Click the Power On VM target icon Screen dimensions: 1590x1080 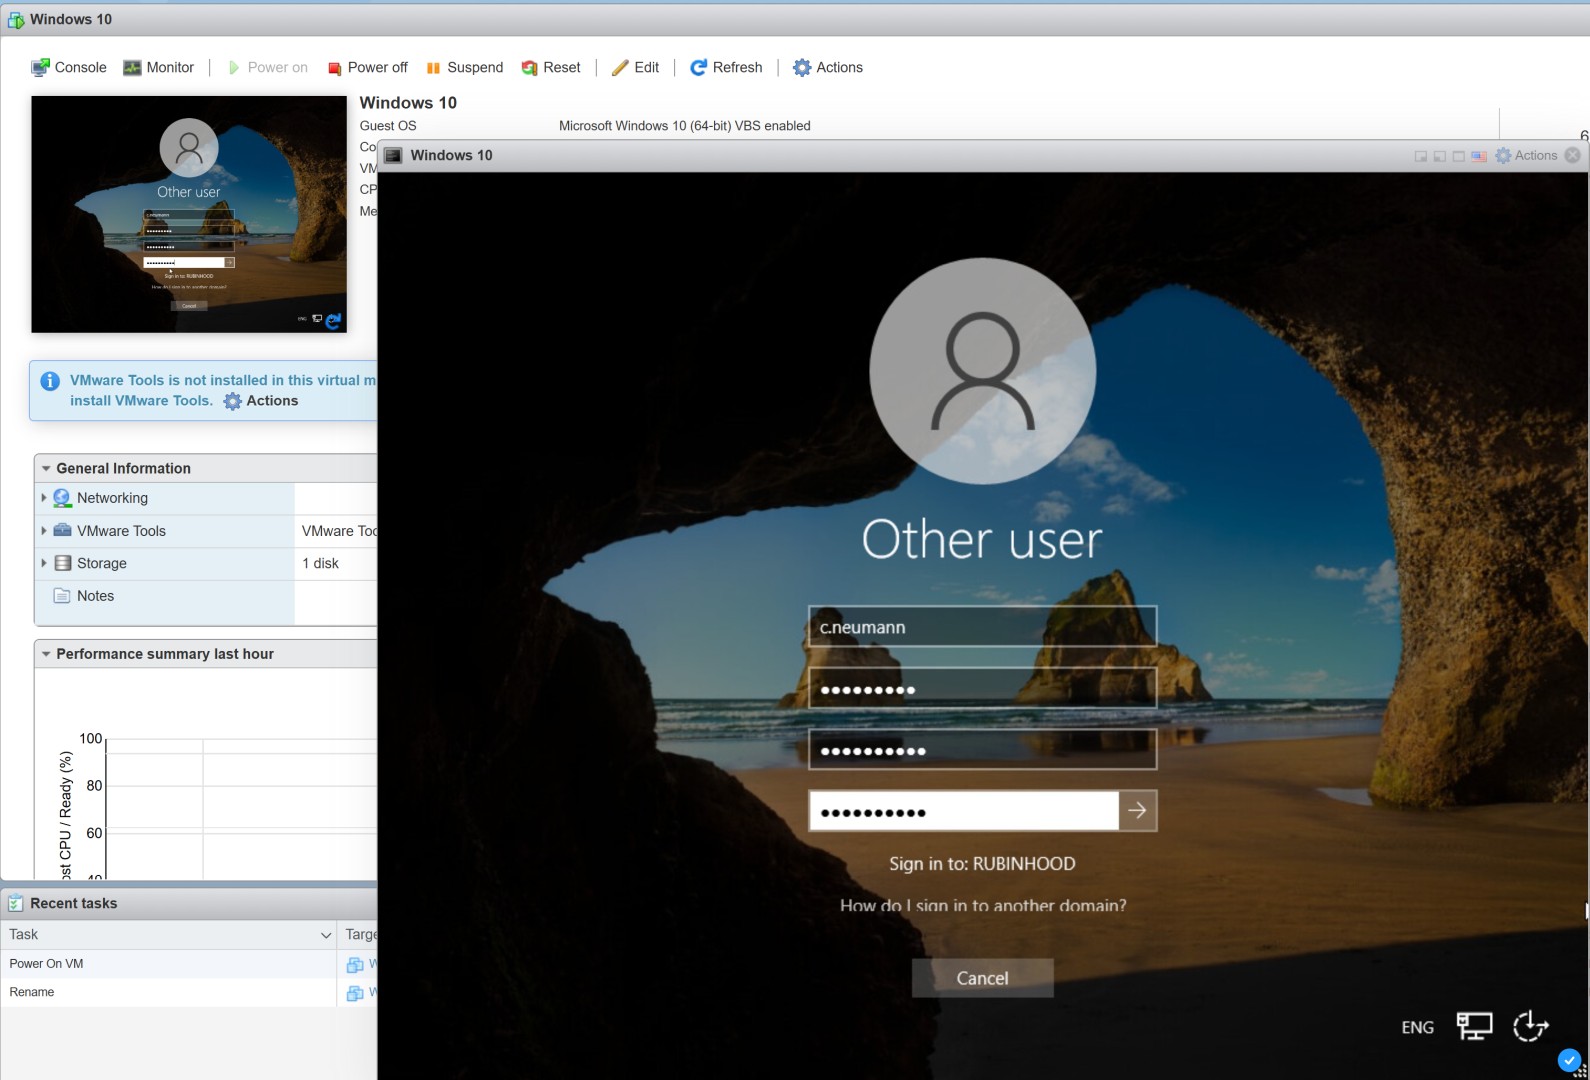[354, 965]
